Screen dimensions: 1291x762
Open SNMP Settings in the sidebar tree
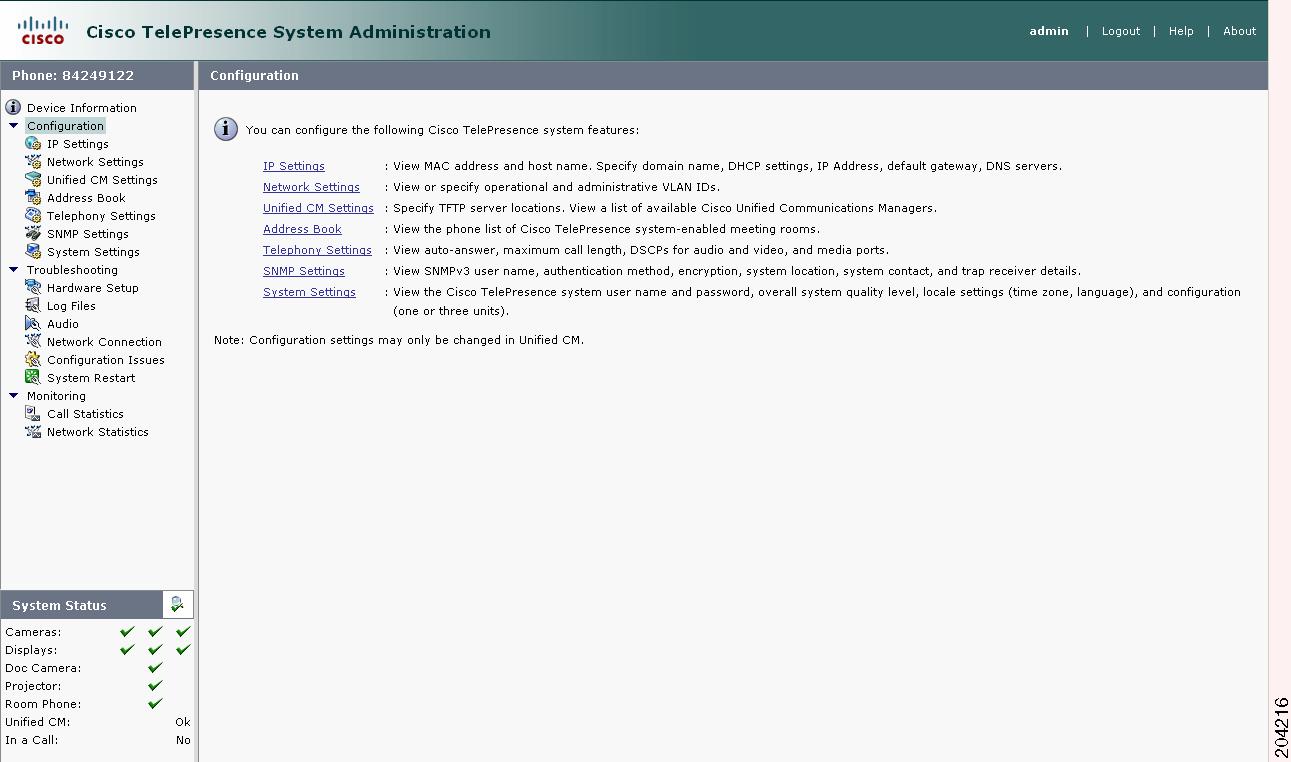(88, 234)
